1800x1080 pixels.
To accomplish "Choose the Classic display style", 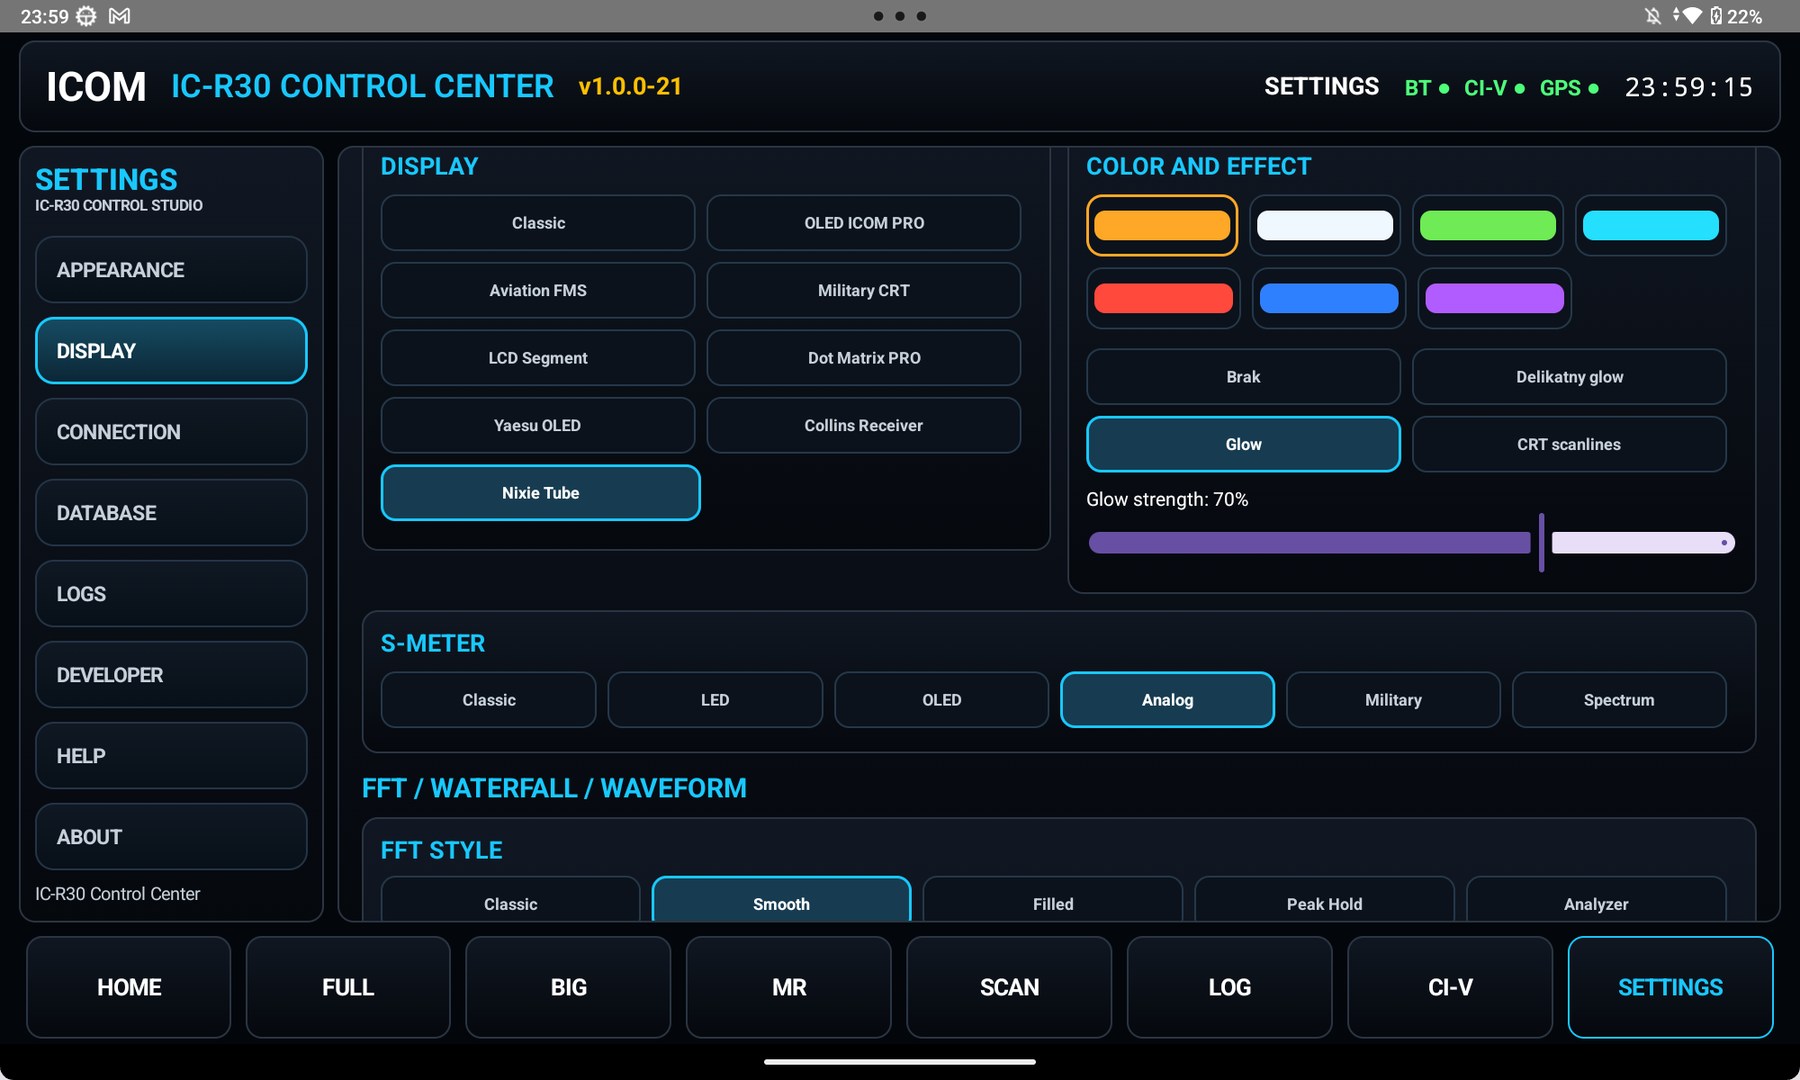I will (538, 223).
